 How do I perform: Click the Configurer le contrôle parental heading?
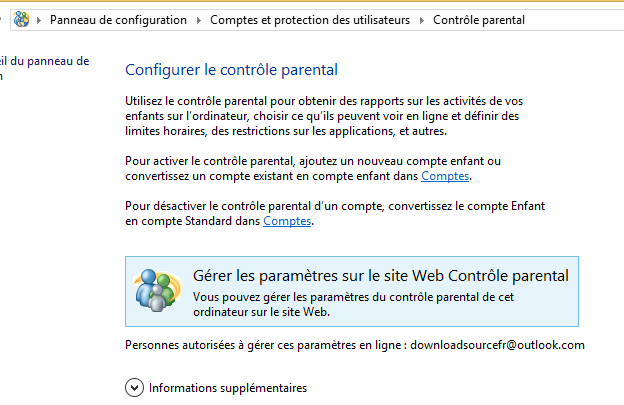click(231, 70)
